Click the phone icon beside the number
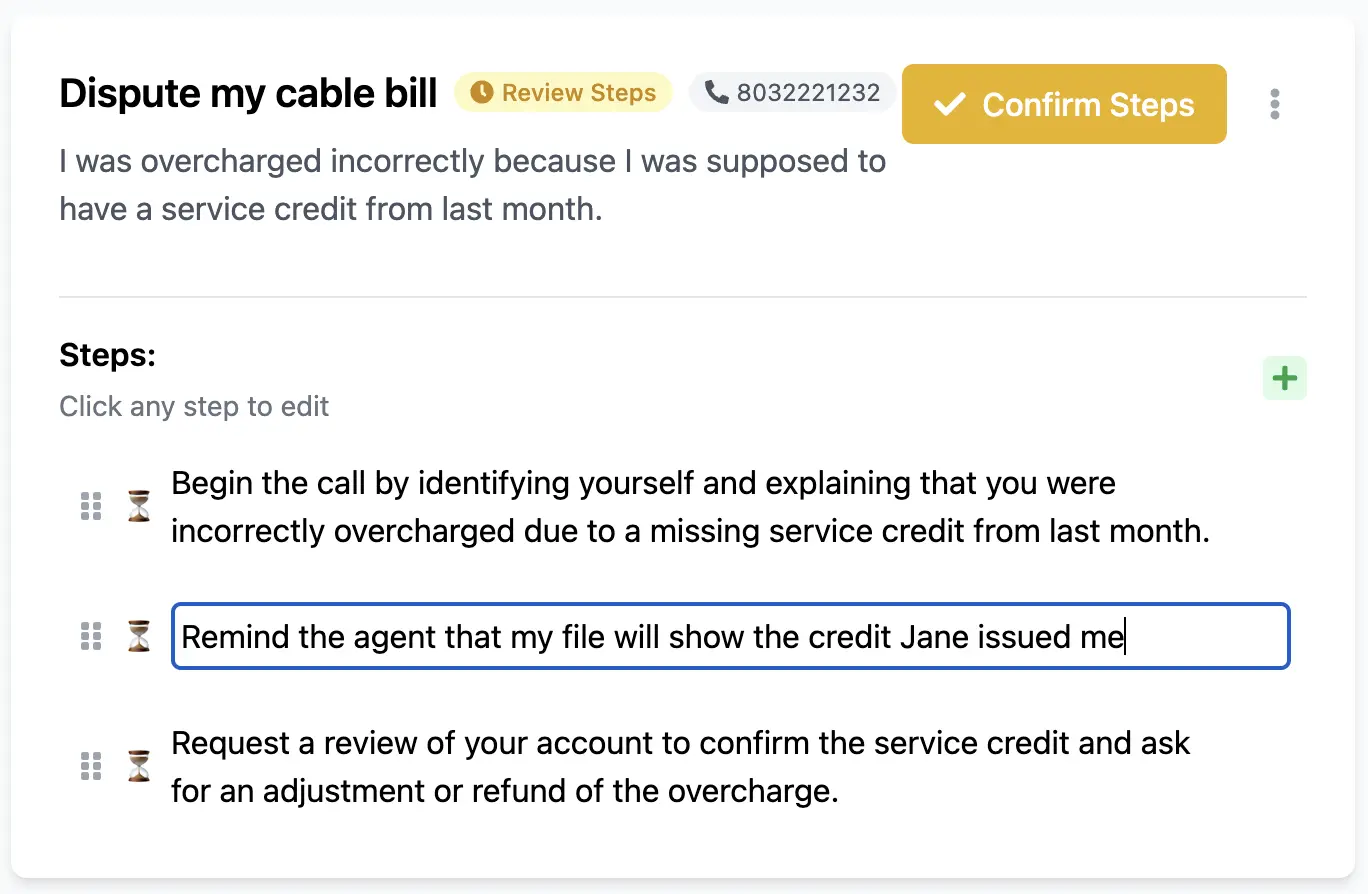1368x894 pixels. (716, 93)
